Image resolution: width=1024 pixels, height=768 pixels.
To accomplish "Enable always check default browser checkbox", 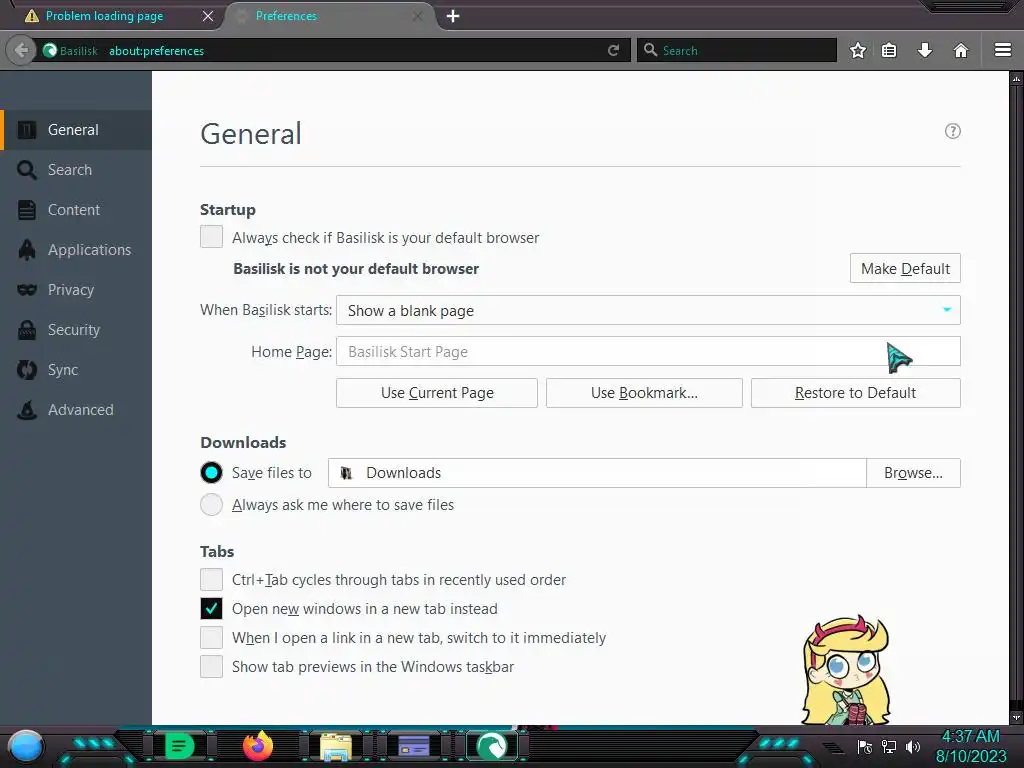I will (x=211, y=237).
